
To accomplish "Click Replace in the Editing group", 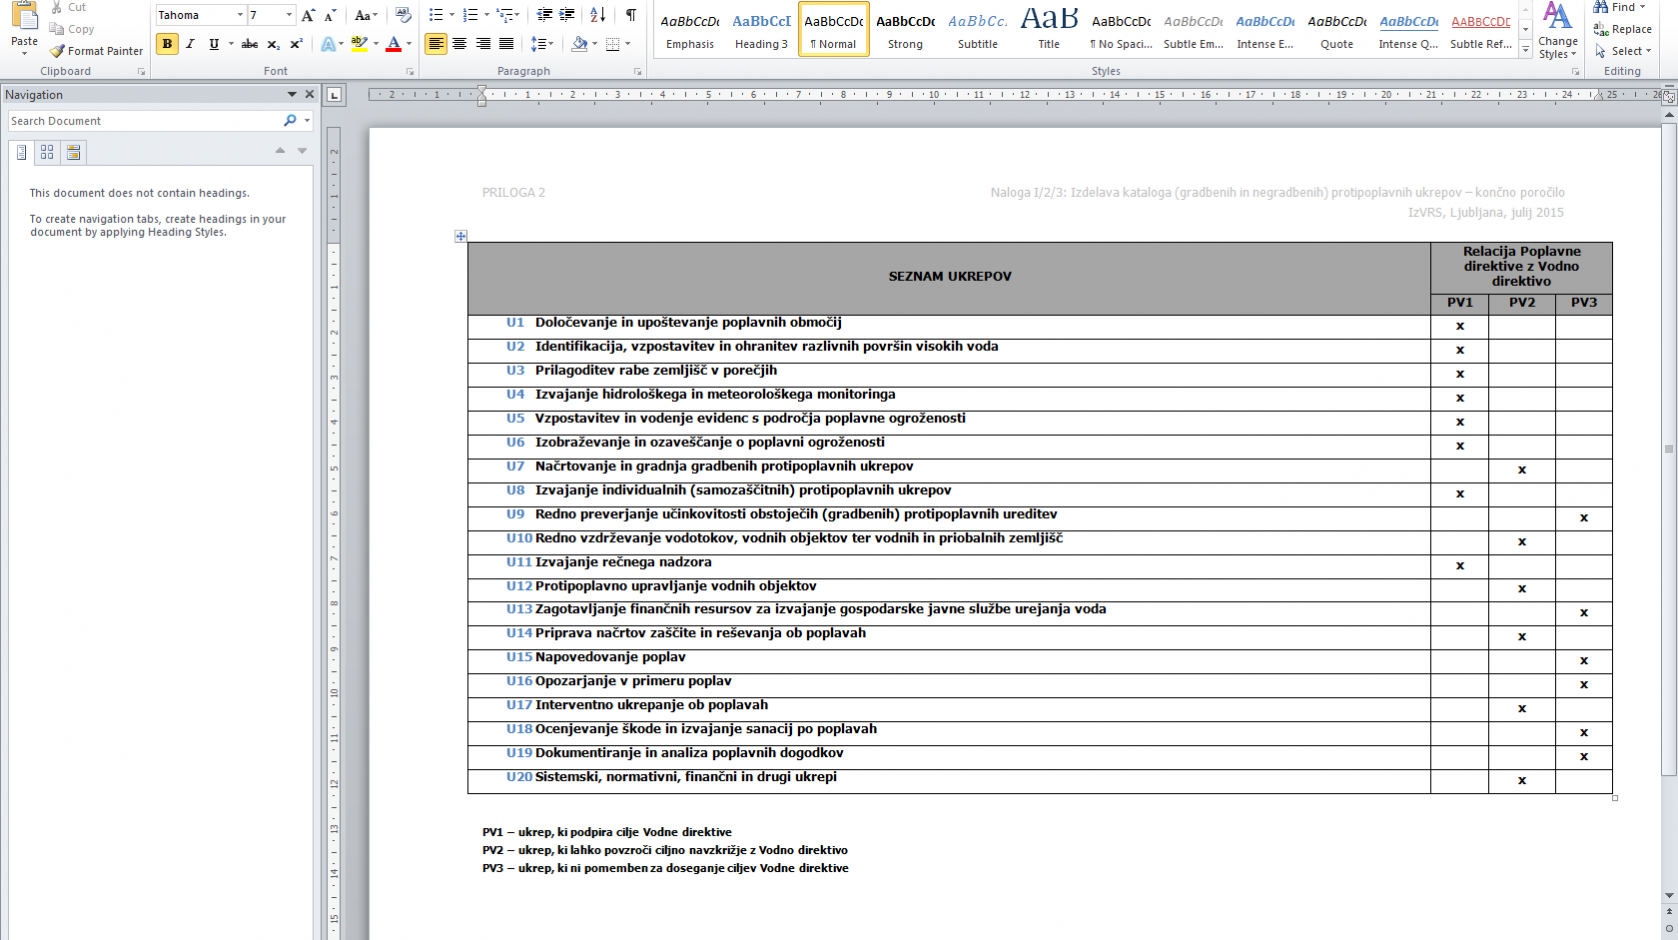I will [x=1623, y=29].
